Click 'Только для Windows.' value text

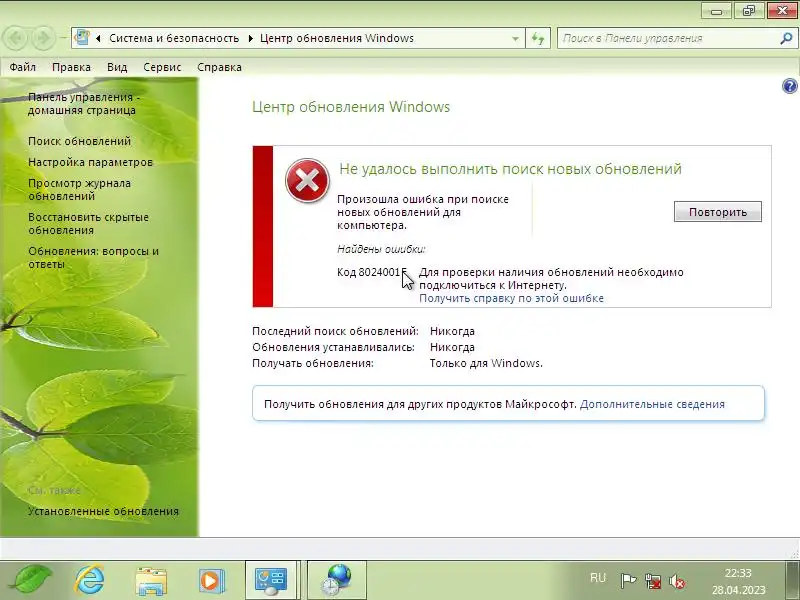[x=486, y=363]
